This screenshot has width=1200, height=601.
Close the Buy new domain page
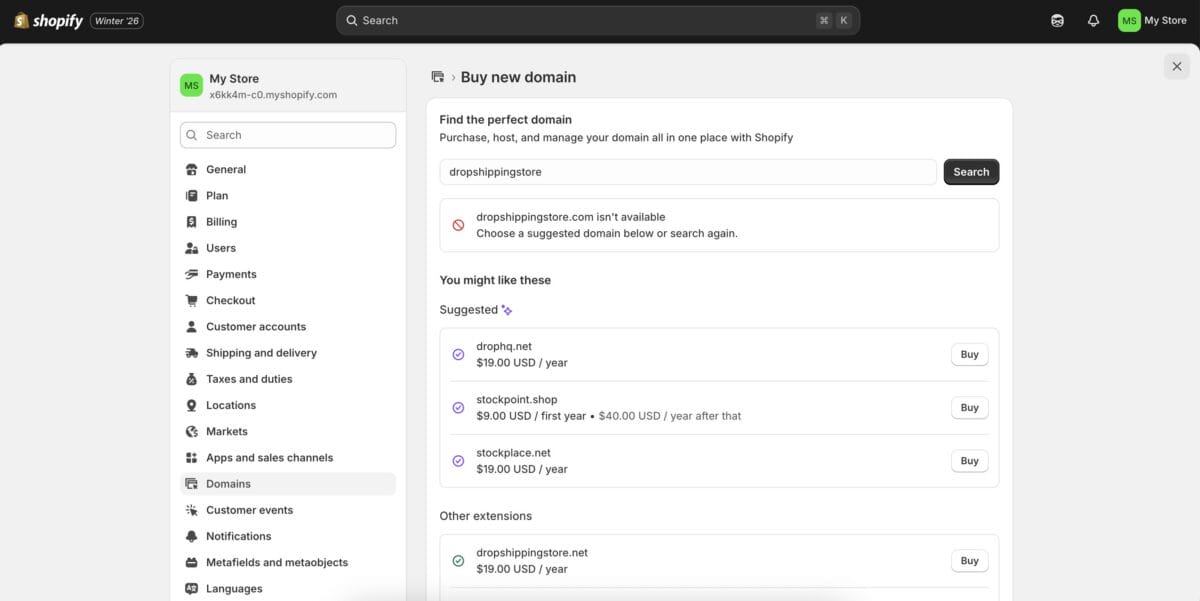[x=1176, y=66]
